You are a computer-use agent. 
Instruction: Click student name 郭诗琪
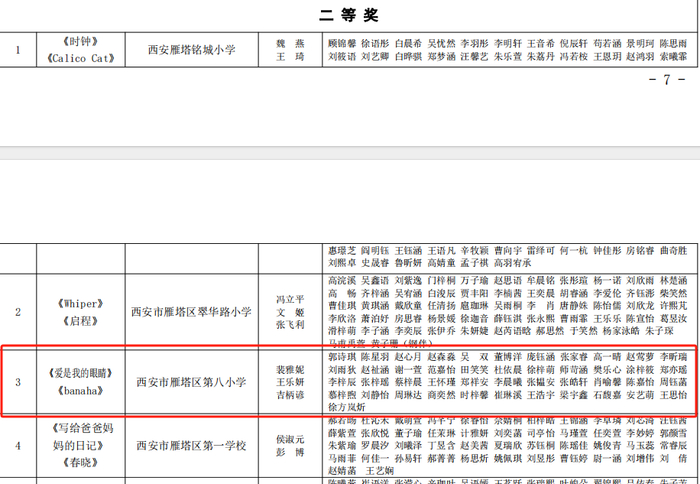click(x=342, y=357)
